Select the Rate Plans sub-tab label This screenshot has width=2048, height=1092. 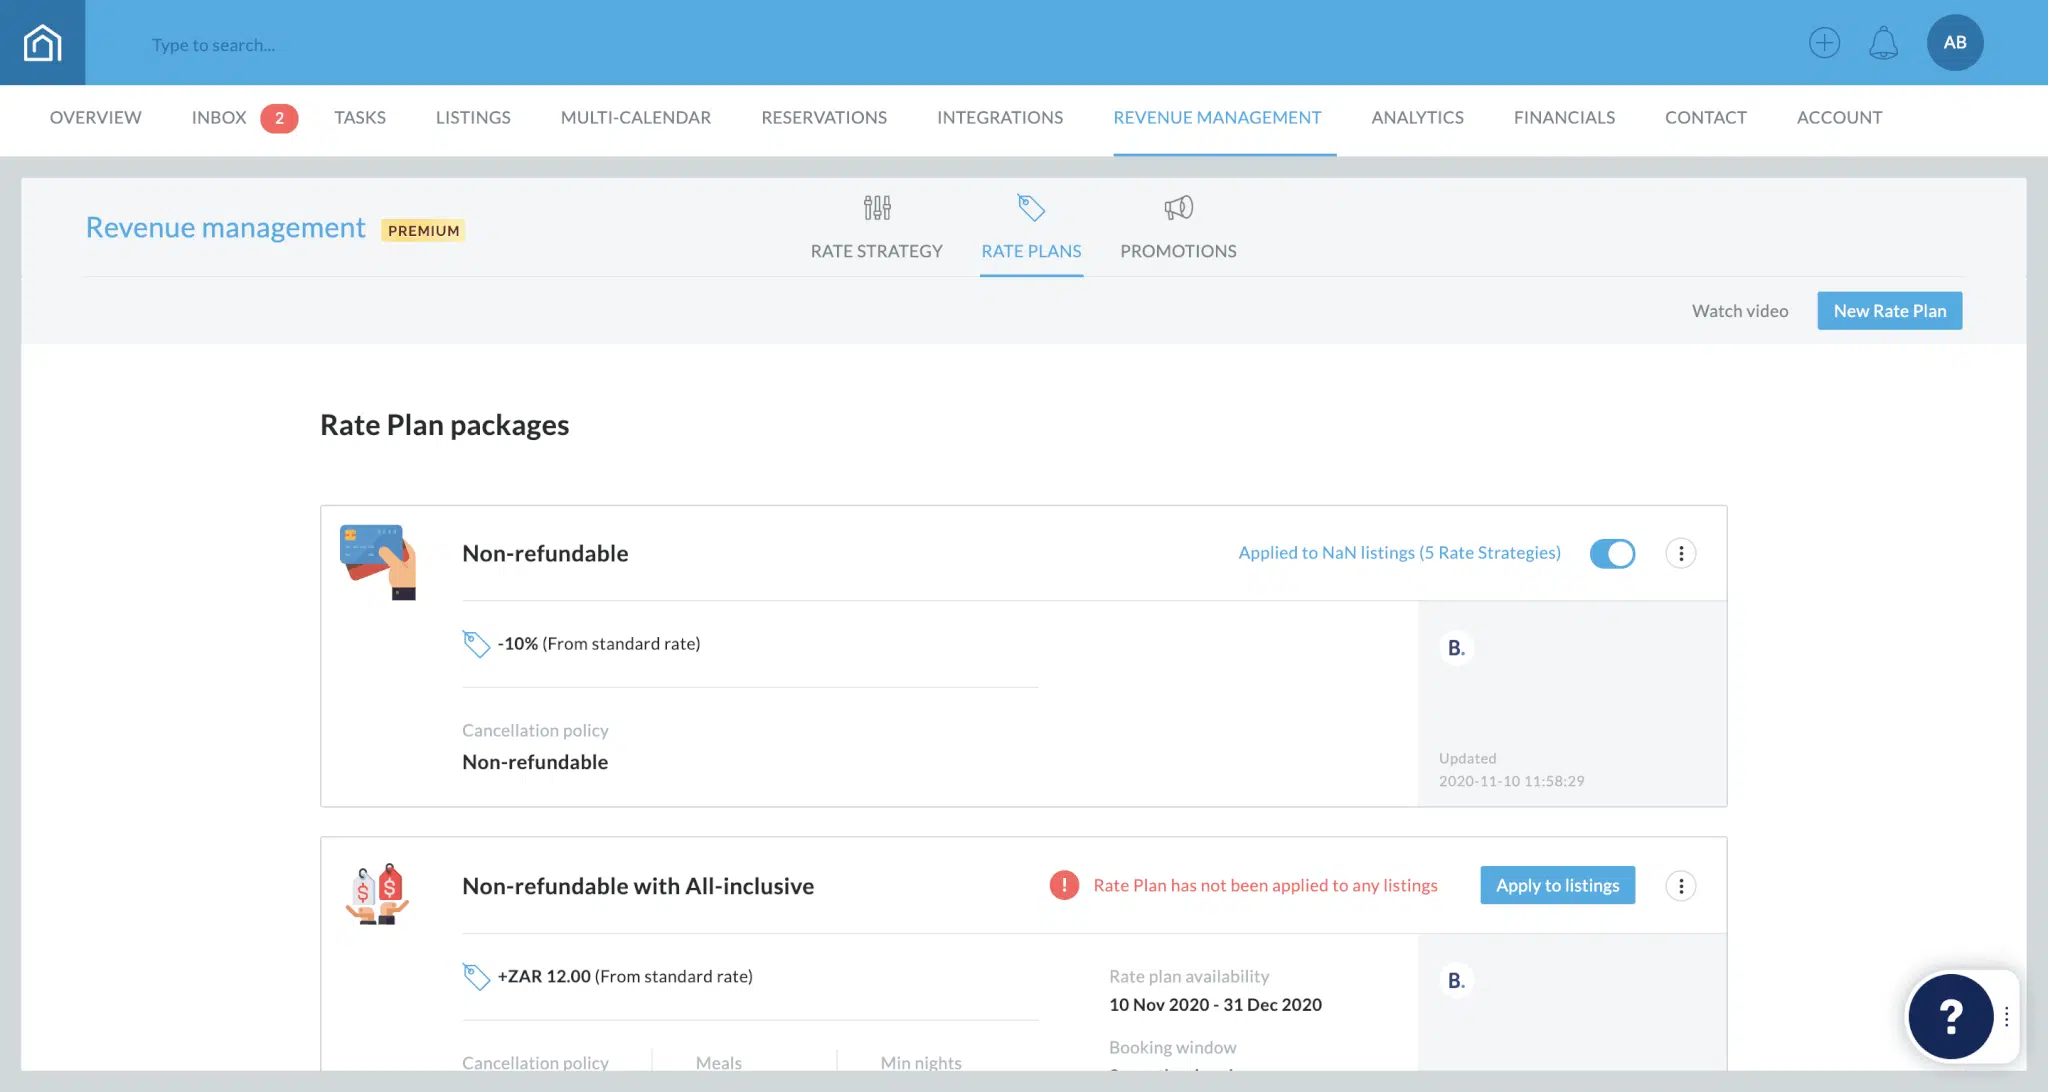1031,251
